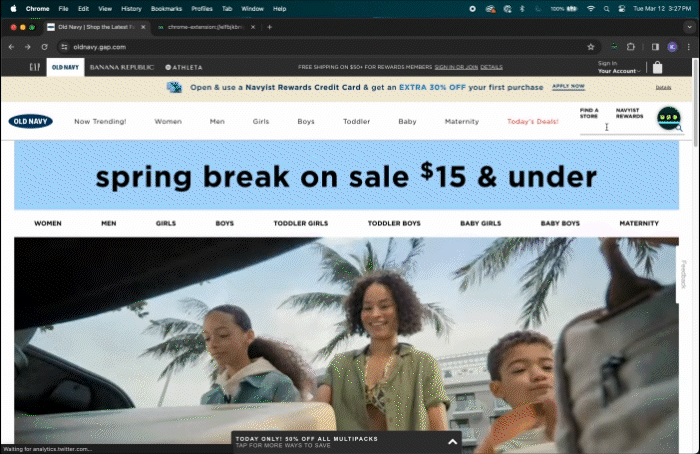
Task: Open Control Center in menu bar
Action: click(x=621, y=8)
